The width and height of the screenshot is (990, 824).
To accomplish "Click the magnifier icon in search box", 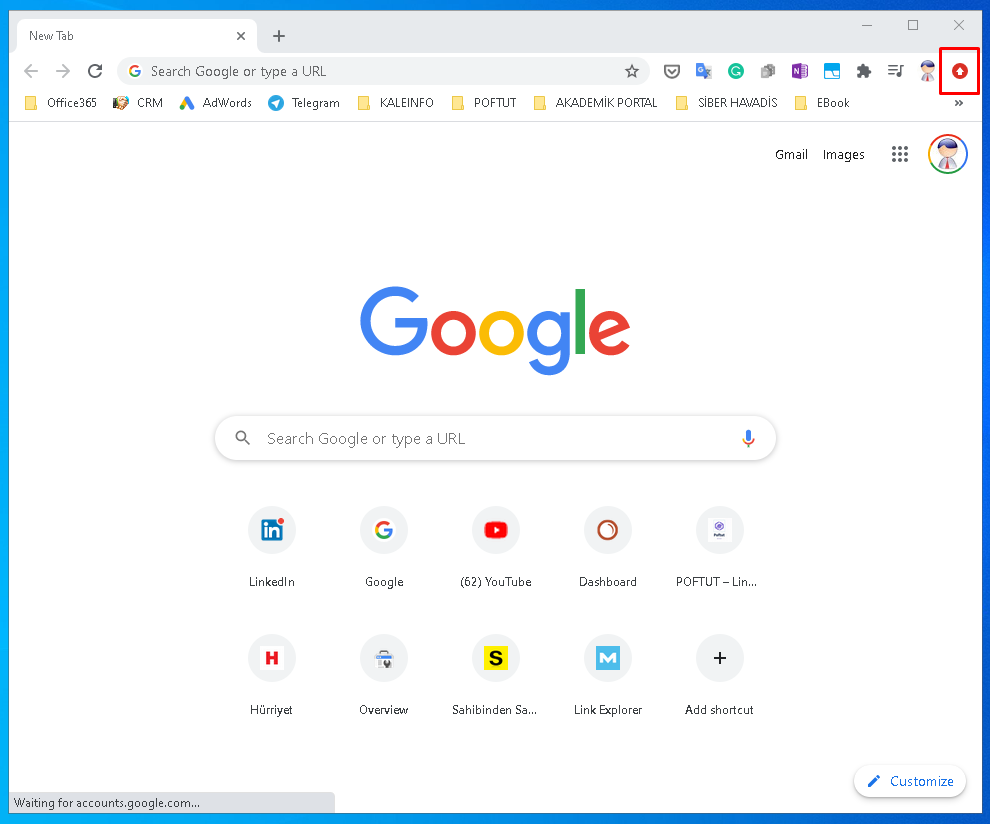I will (x=242, y=438).
